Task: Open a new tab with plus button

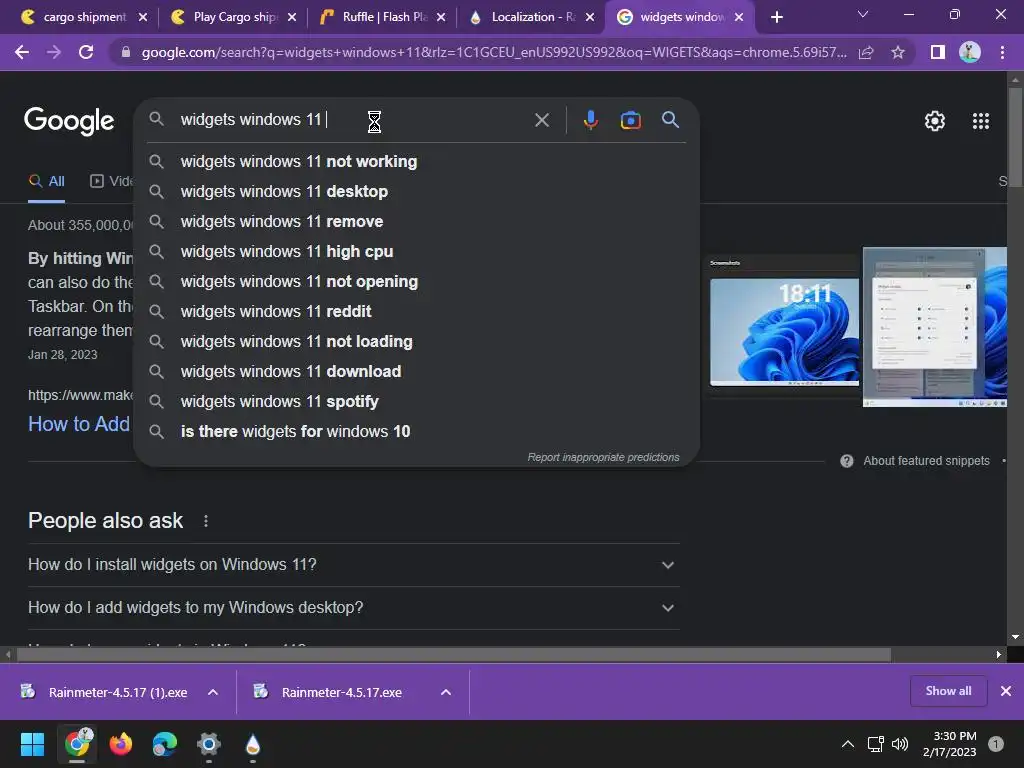Action: click(776, 17)
